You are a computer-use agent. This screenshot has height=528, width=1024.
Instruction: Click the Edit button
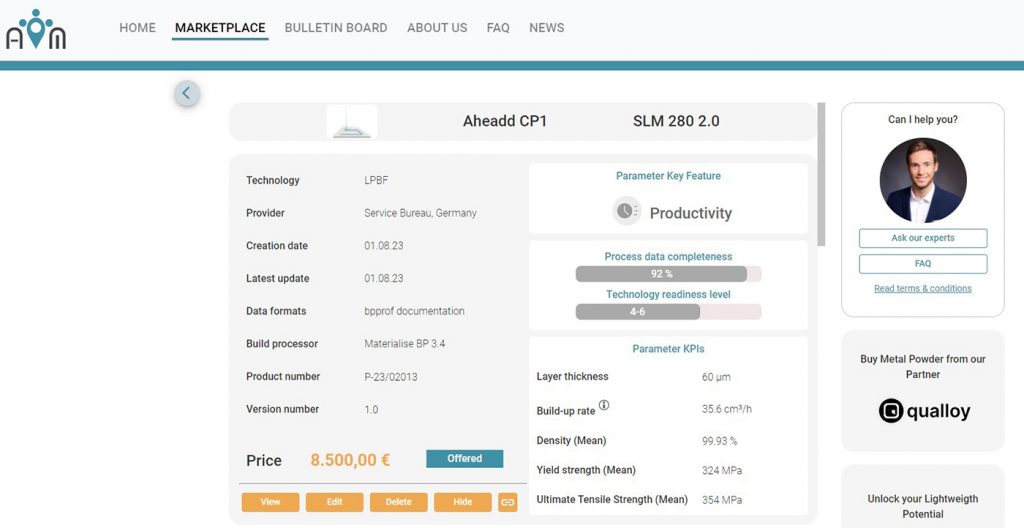[x=334, y=502]
